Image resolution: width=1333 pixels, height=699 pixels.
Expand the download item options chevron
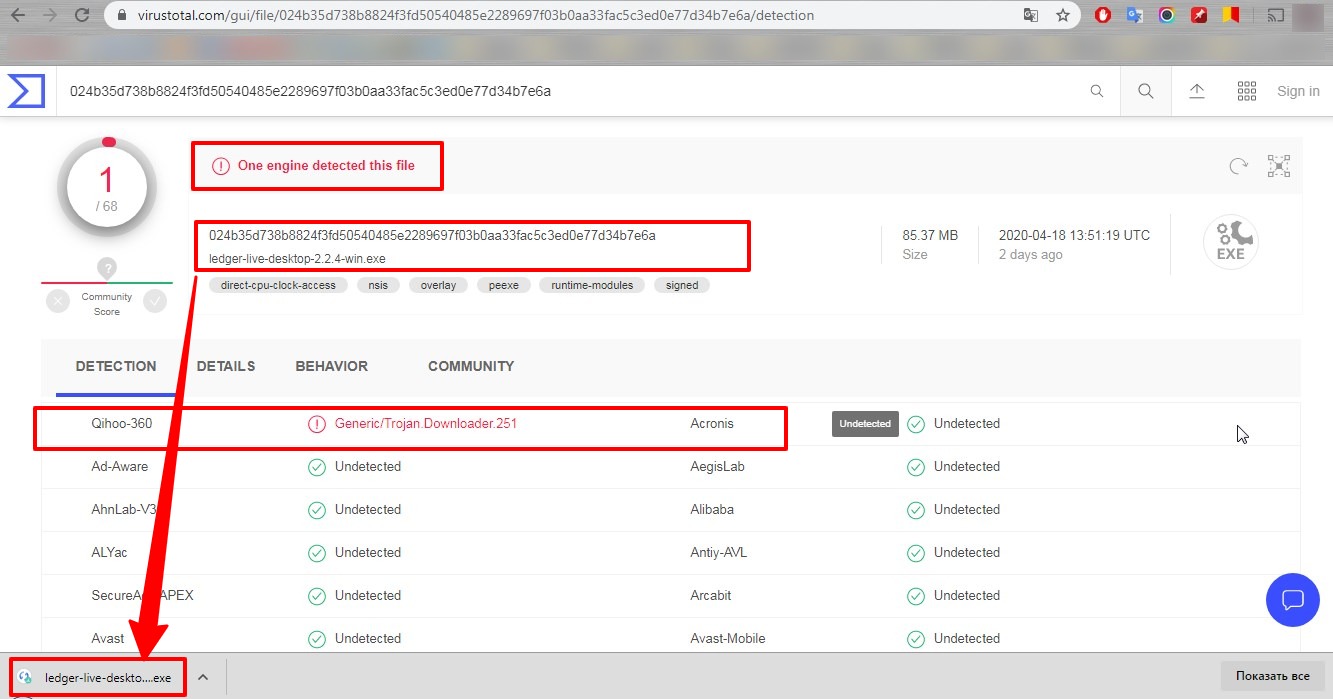tap(203, 677)
